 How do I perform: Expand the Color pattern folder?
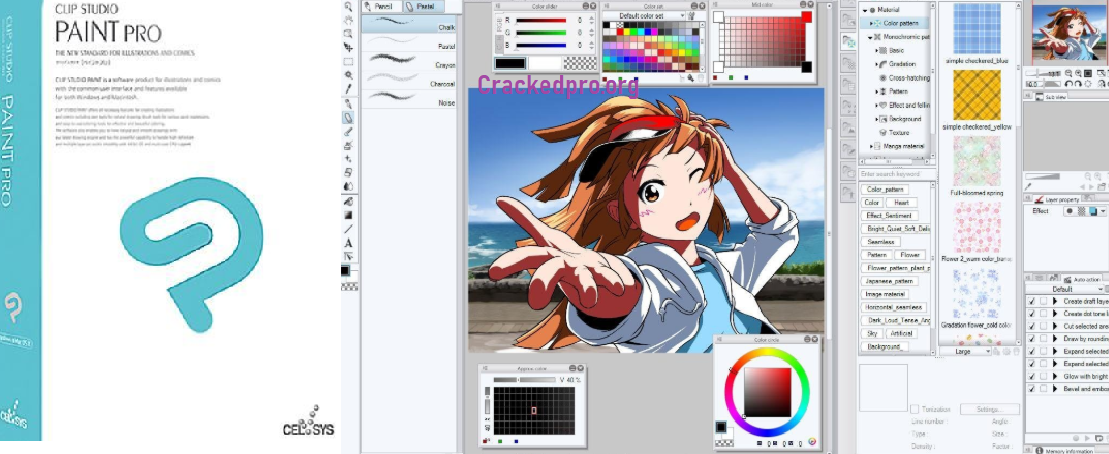pyautogui.click(x=871, y=23)
